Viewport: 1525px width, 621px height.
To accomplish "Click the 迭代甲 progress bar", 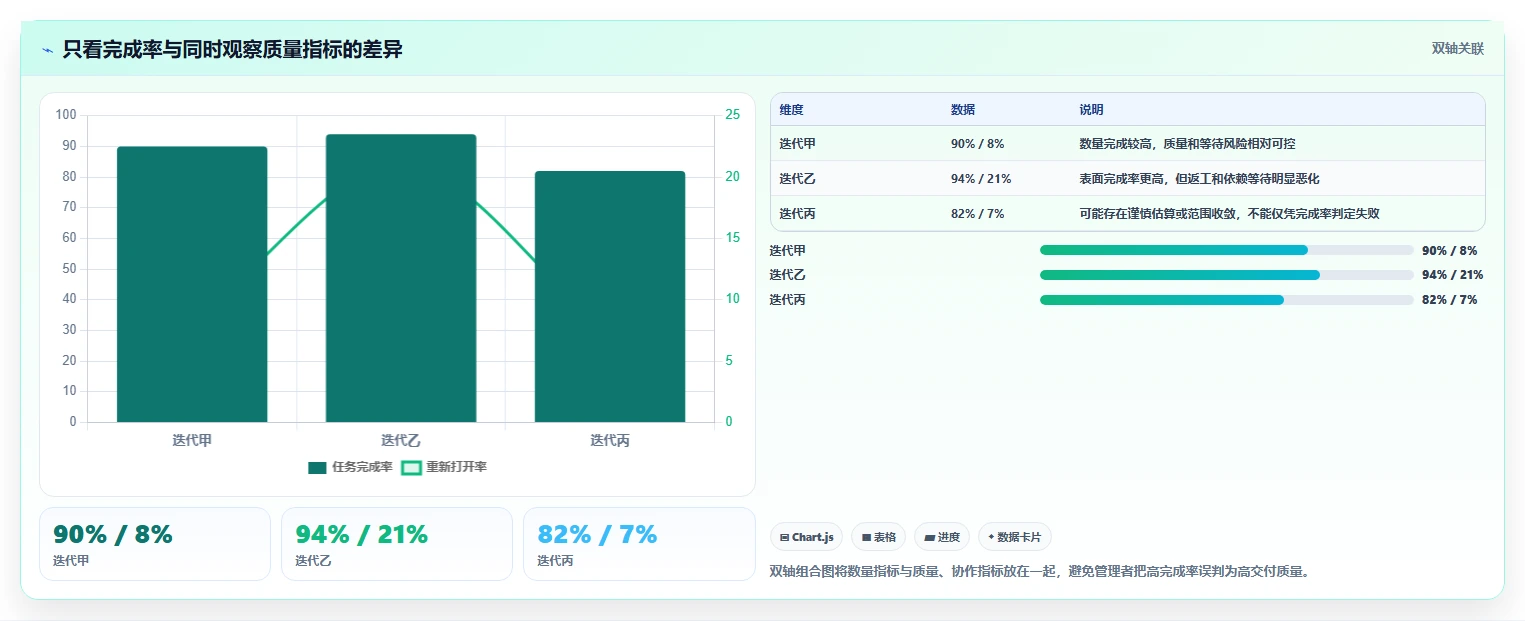I will tap(1227, 250).
